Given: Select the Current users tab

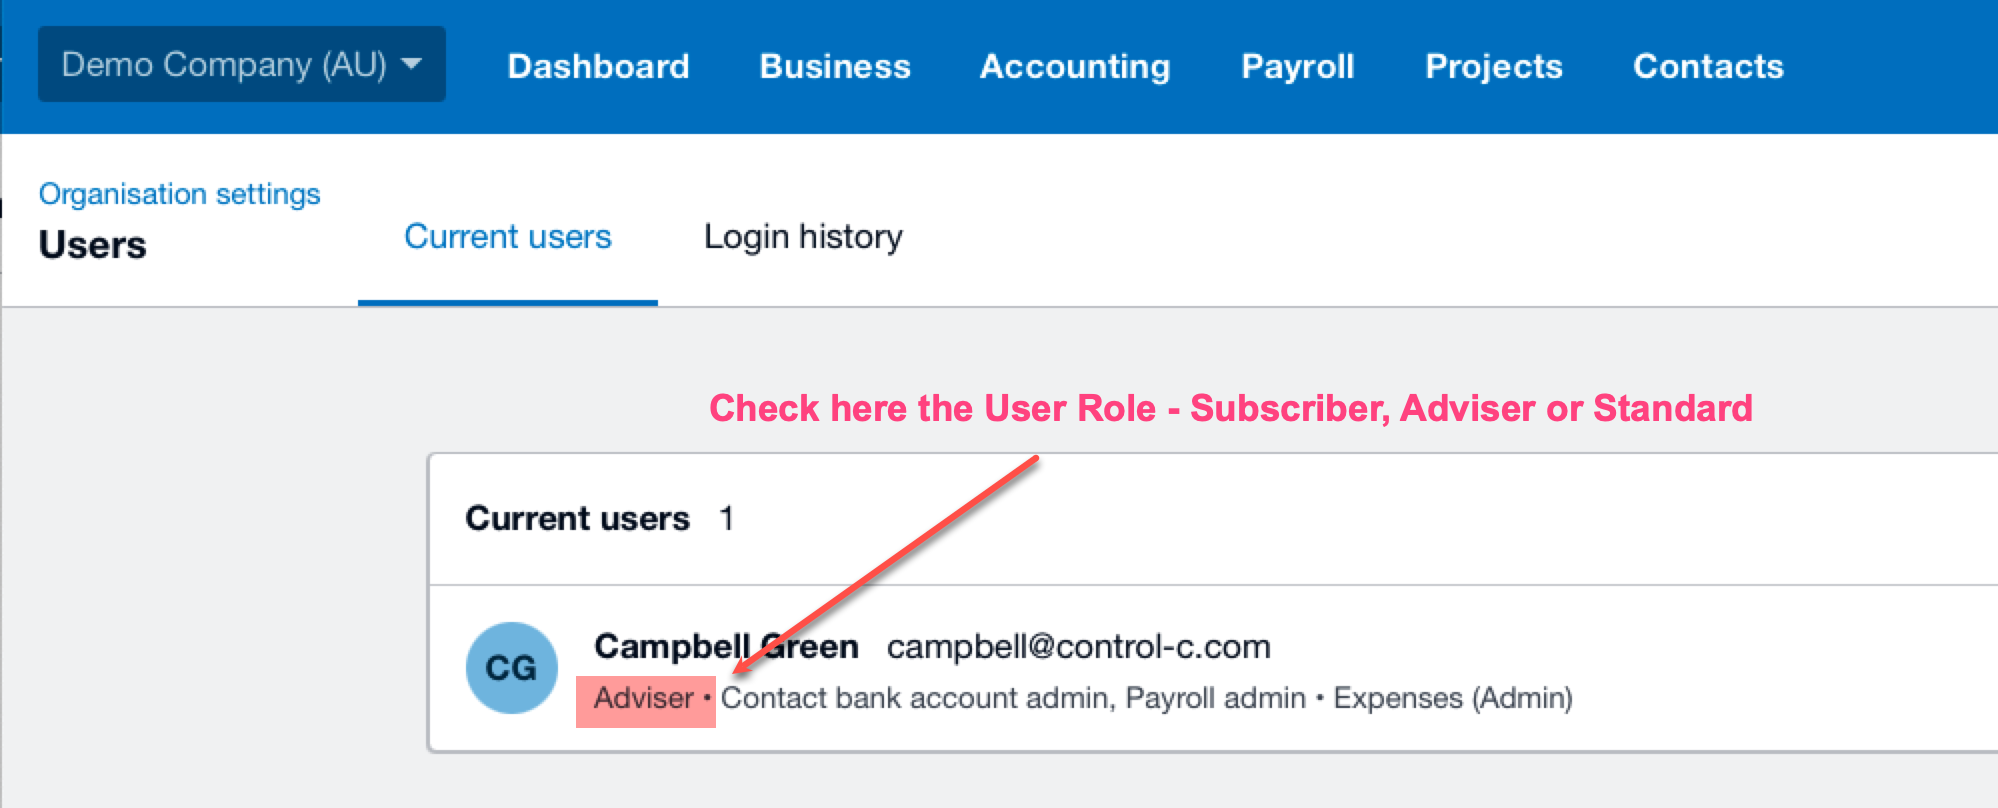Looking at the screenshot, I should (x=508, y=237).
